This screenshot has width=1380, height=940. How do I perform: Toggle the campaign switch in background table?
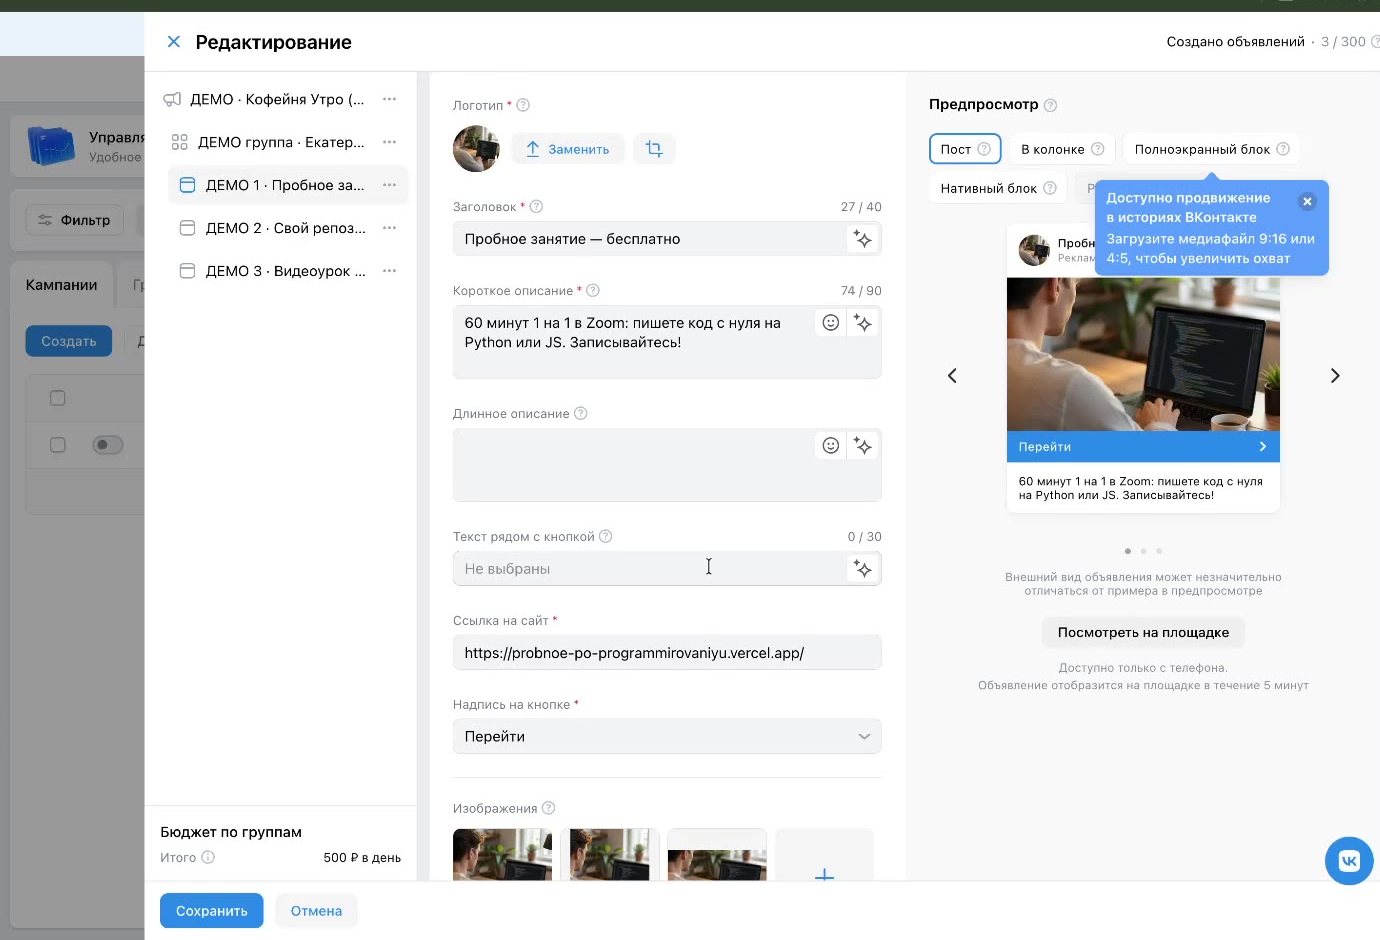tap(107, 445)
